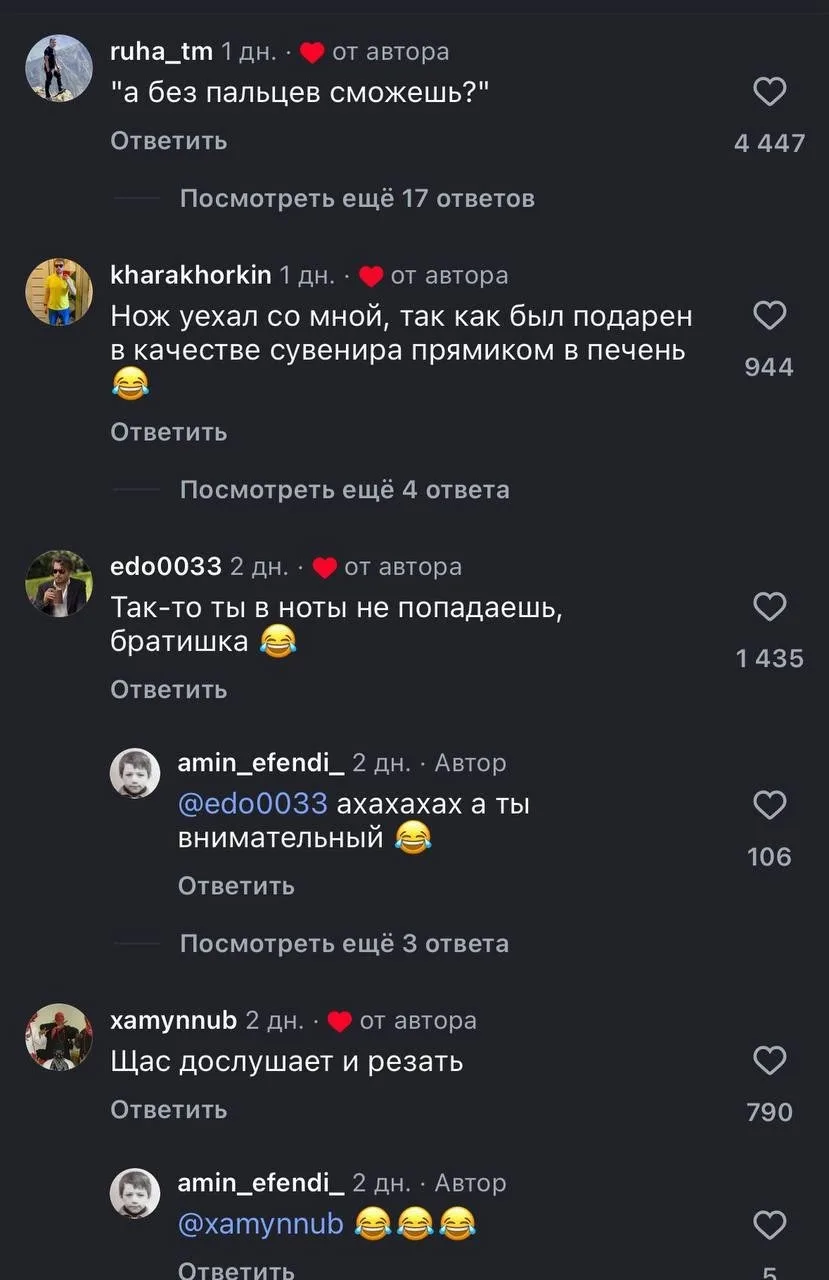This screenshot has width=829, height=1280.
Task: Tap heart on amin_efendi_'s reply to edo0033
Action: (x=769, y=805)
